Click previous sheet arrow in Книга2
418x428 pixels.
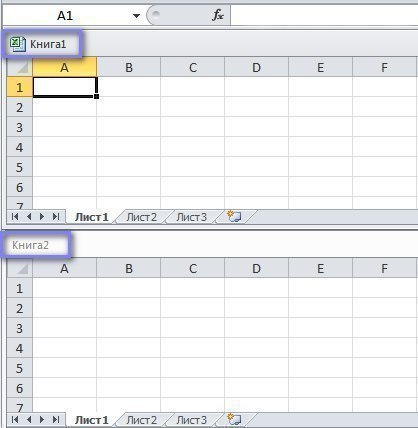point(29,419)
